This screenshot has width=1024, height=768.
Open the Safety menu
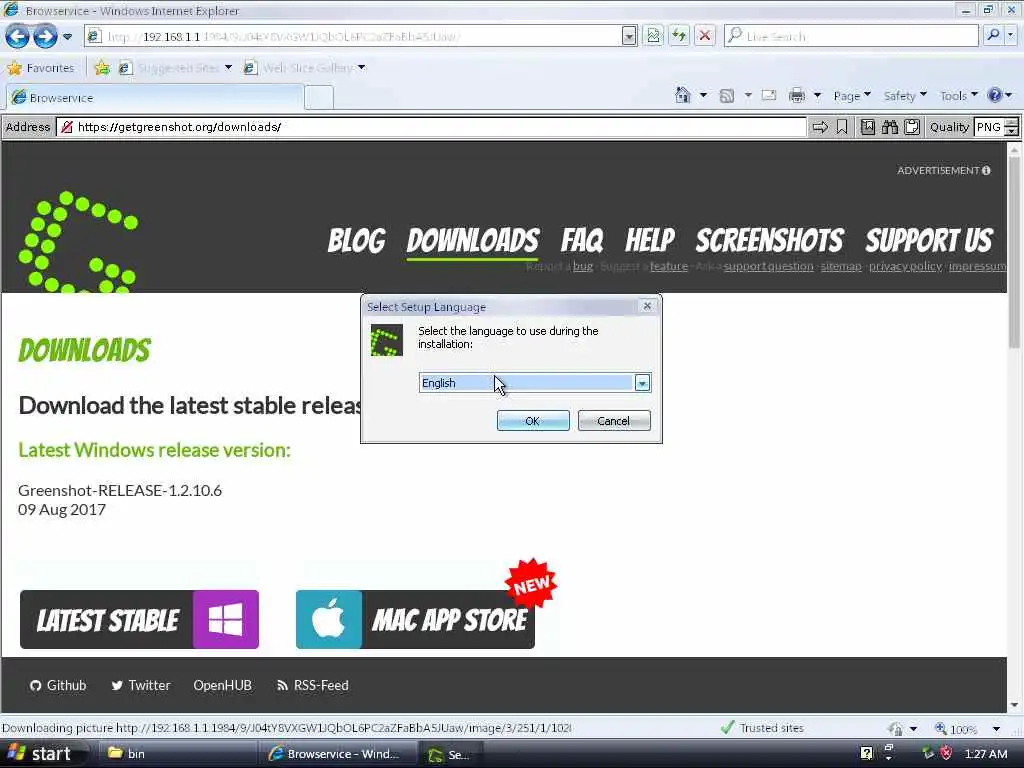point(904,96)
